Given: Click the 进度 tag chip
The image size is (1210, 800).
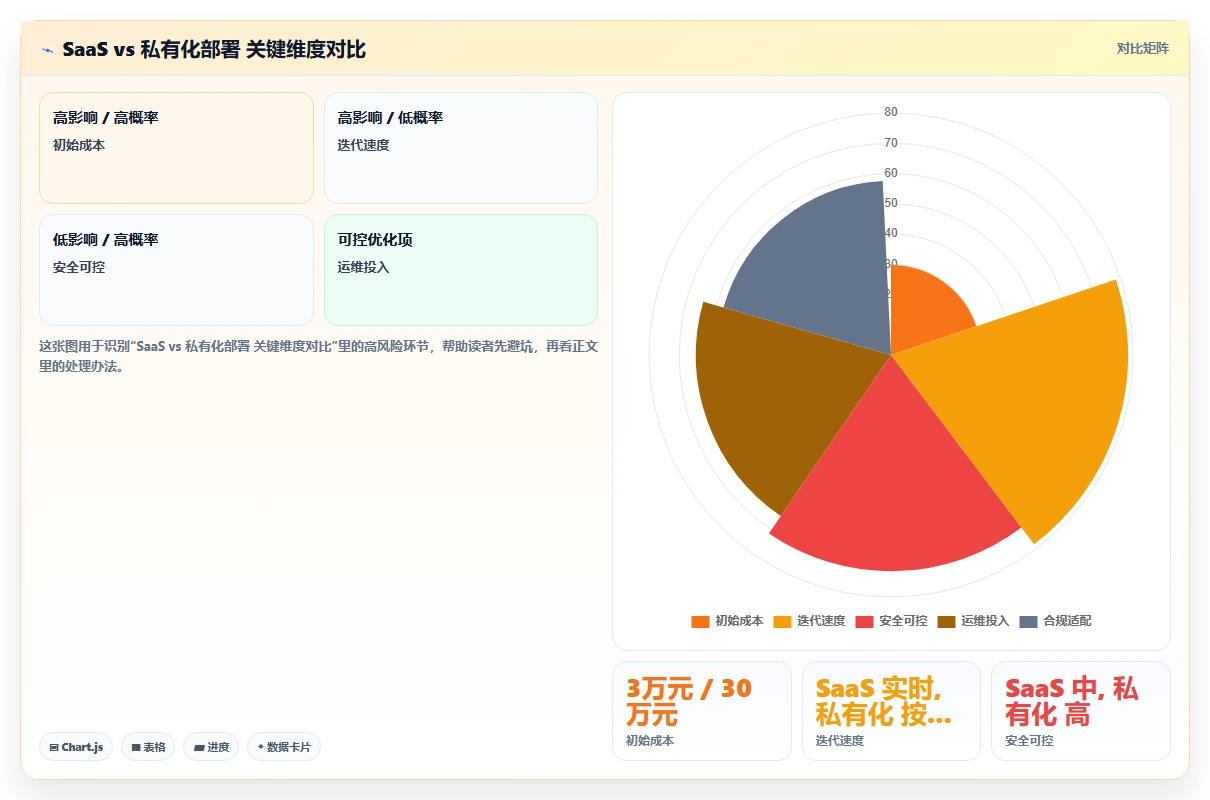Looking at the screenshot, I should click(211, 747).
